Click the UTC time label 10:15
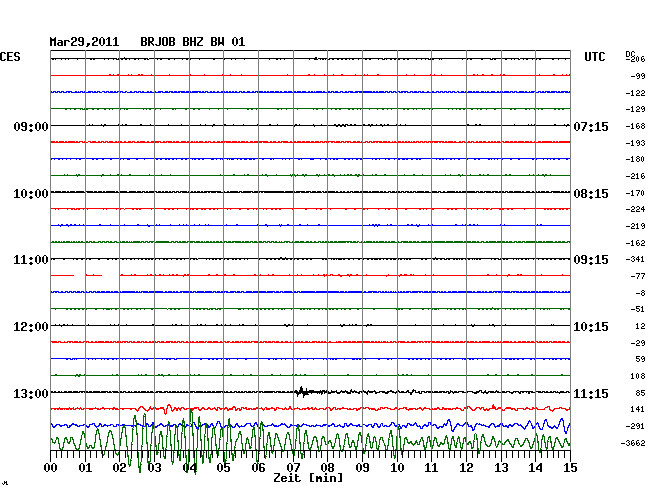650x494 pixels. click(591, 327)
